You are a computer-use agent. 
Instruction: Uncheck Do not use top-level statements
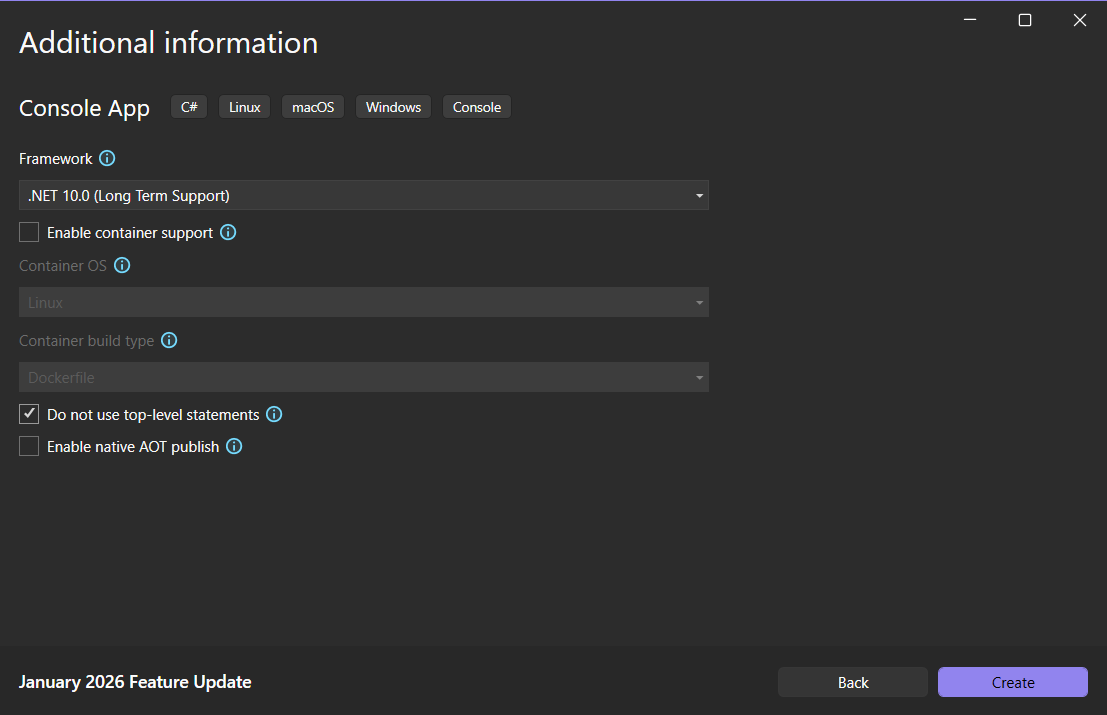pos(29,414)
